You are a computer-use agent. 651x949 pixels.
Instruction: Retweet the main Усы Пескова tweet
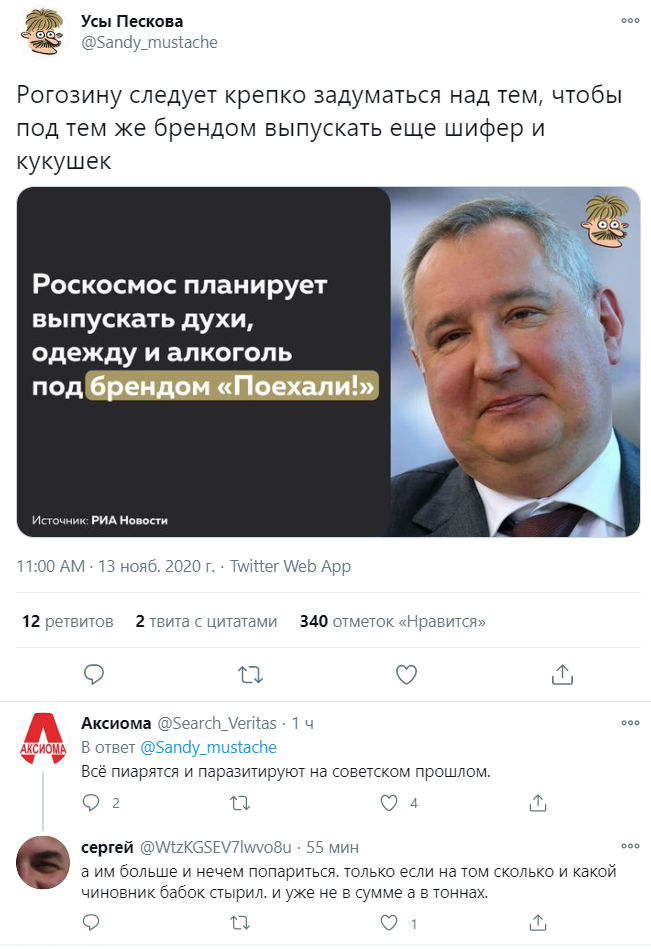pos(250,674)
